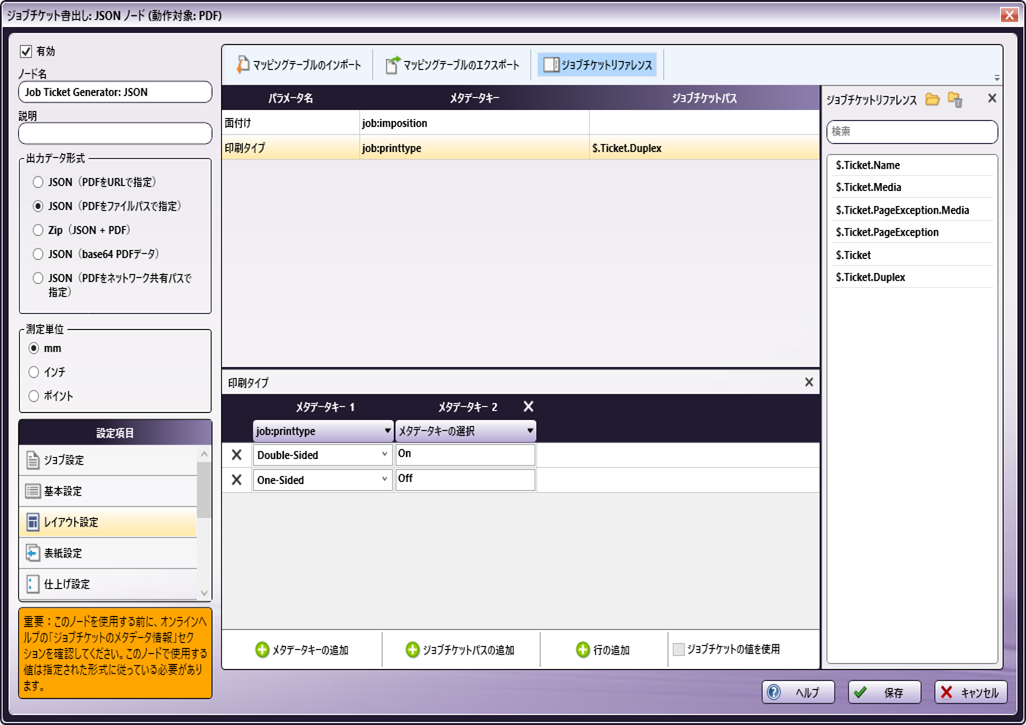Viewport: 1026px width, 725px height.
Task: Click the red X cancel icon
Action: pyautogui.click(x=946, y=692)
